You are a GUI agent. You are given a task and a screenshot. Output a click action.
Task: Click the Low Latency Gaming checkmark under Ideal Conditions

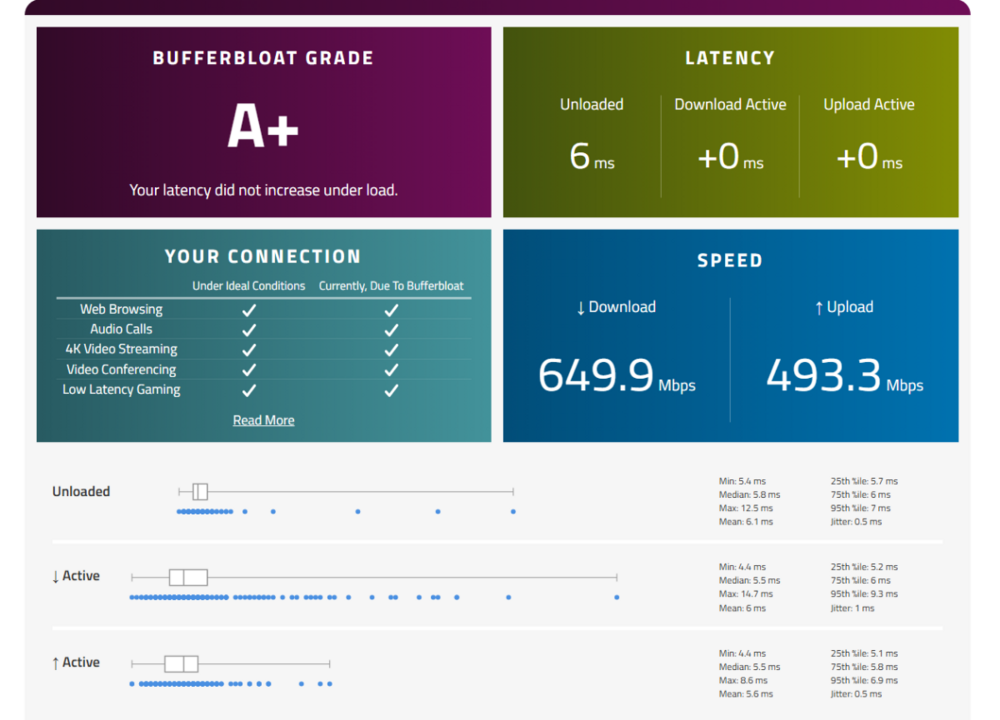click(x=249, y=390)
